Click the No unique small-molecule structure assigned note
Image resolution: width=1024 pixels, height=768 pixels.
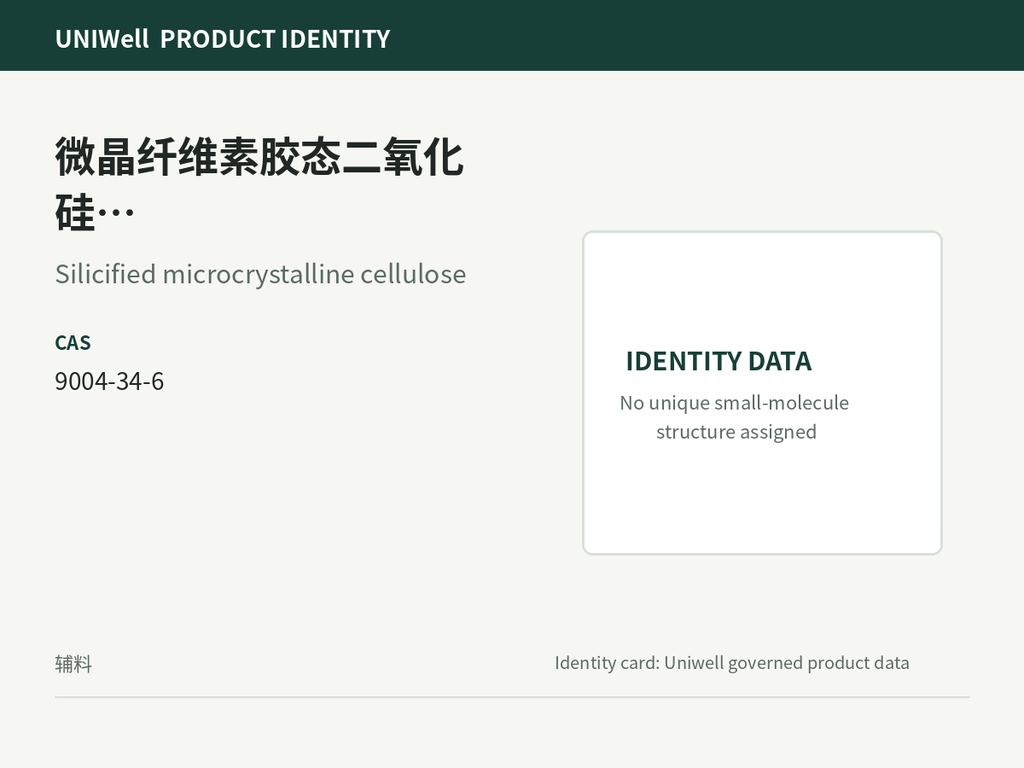coord(735,417)
